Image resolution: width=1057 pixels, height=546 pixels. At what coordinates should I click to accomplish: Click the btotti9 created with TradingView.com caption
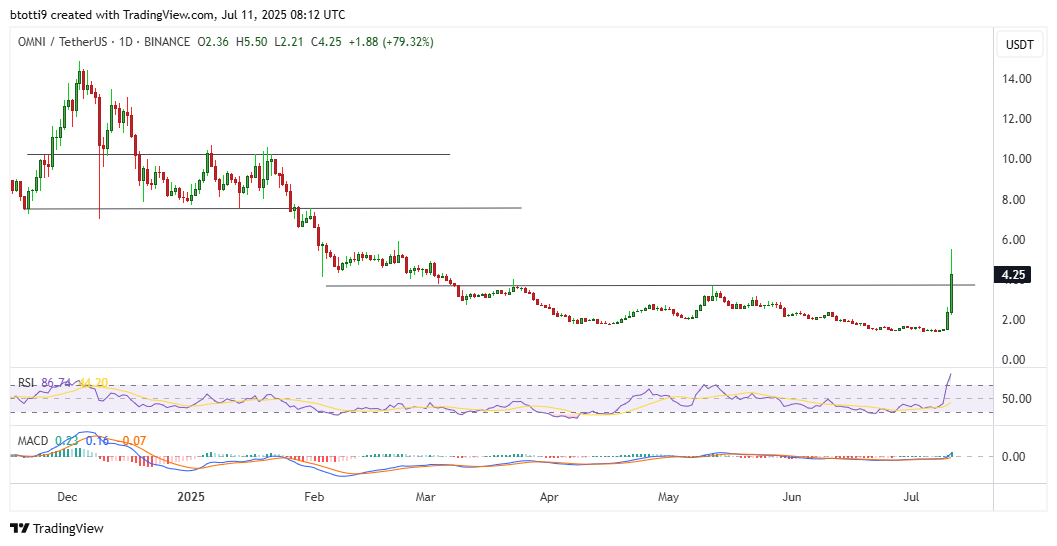(x=178, y=15)
